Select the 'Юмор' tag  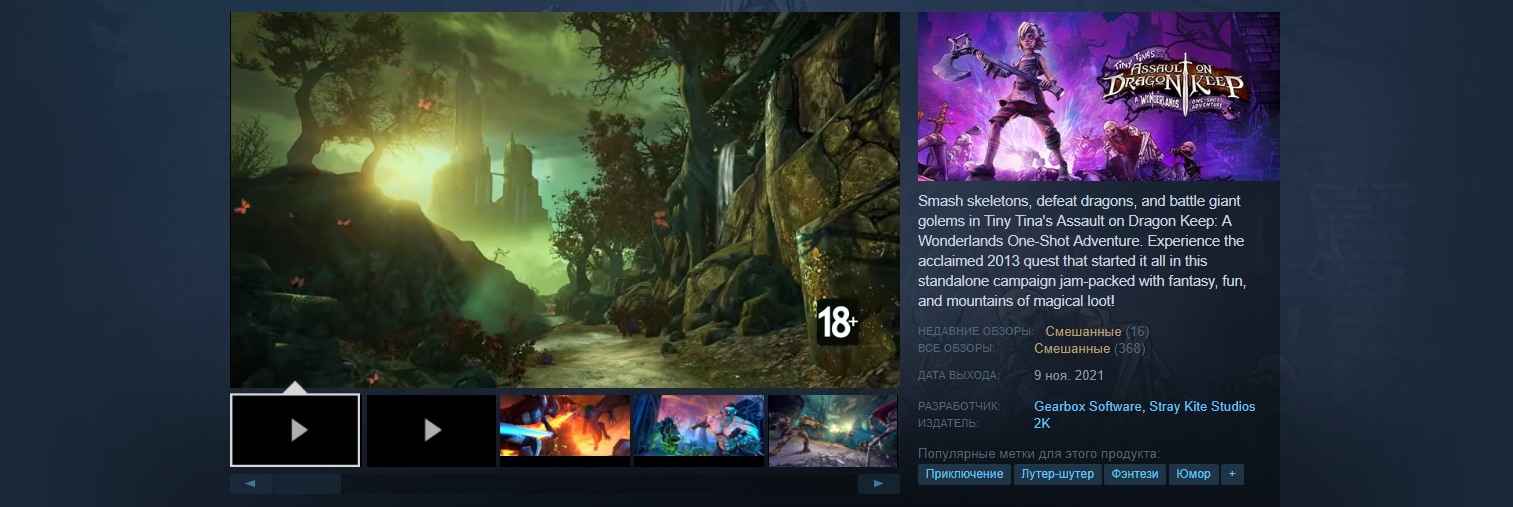(x=1194, y=474)
